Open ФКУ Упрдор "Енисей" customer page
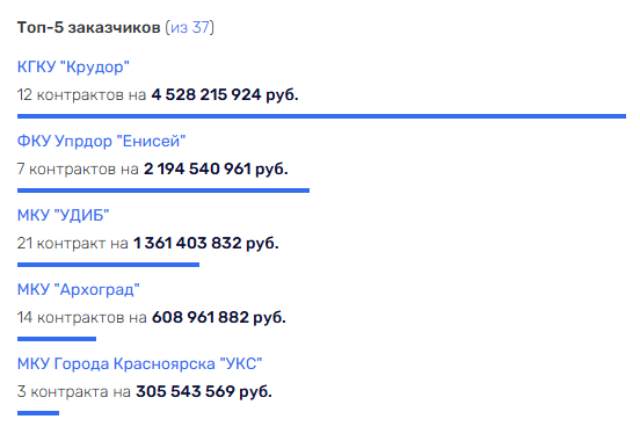The width and height of the screenshot is (640, 438). click(102, 141)
